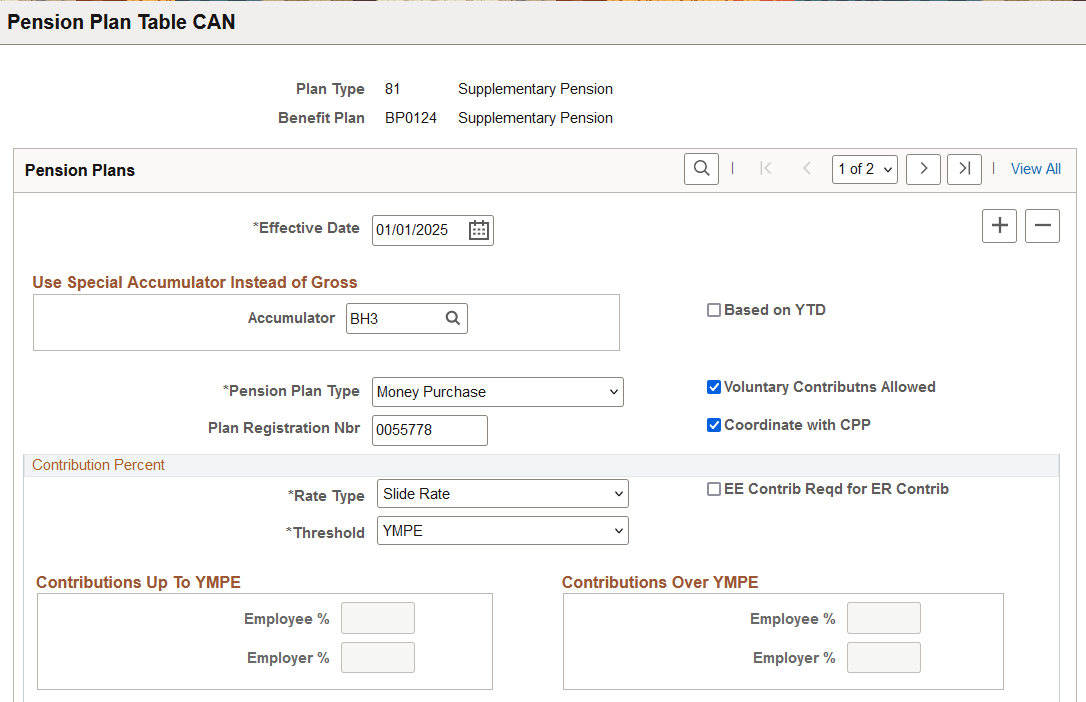Image resolution: width=1086 pixels, height=702 pixels.
Task: Add a new row with plus button
Action: click(x=999, y=226)
